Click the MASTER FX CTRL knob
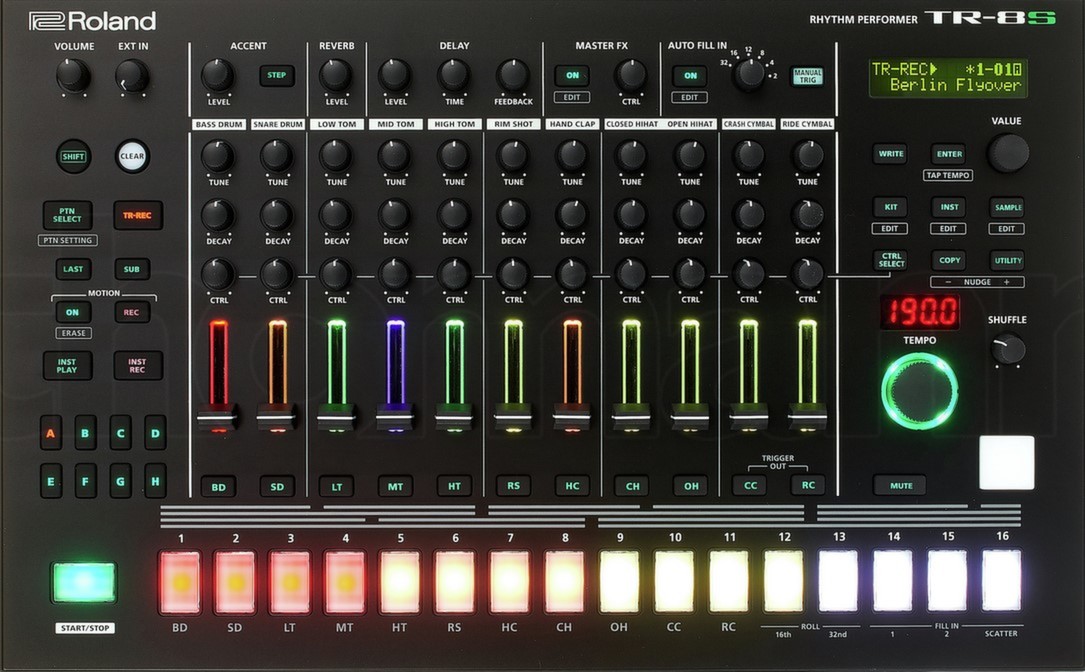 tap(630, 75)
